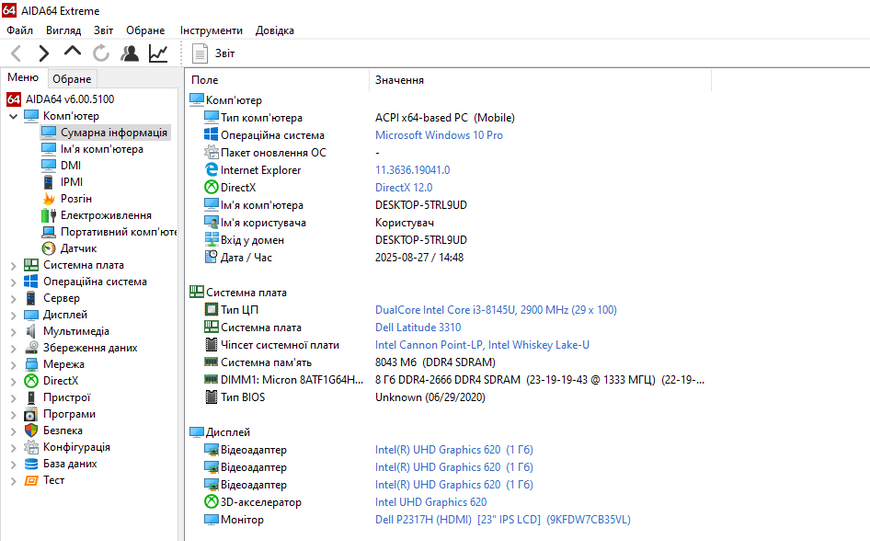Open the Intel UHD Graphics 620 3D-accelerator link
The image size is (870, 541).
[431, 502]
